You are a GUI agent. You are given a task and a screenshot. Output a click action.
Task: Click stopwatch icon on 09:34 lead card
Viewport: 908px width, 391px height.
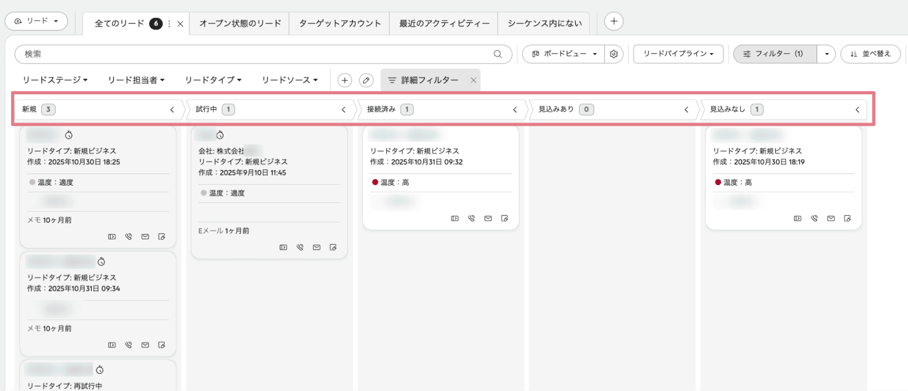[x=101, y=262]
